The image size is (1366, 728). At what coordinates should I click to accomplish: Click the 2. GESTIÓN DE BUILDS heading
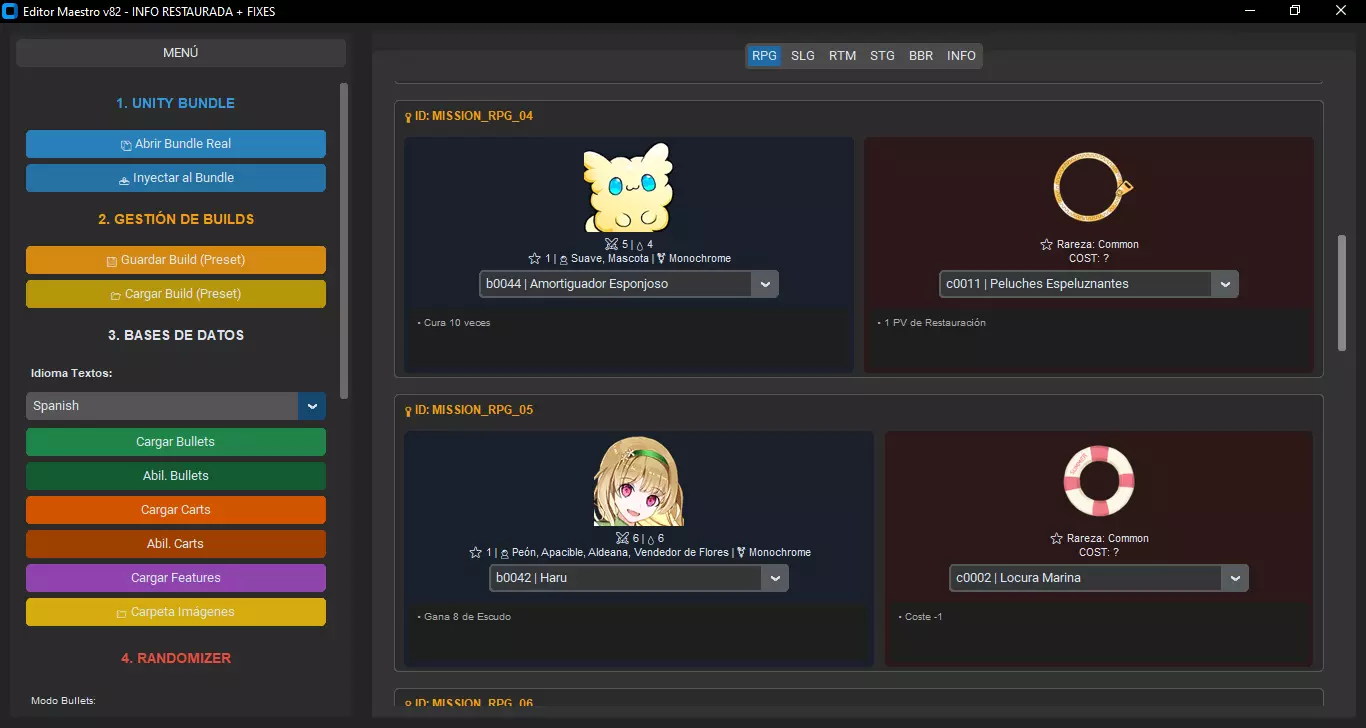176,219
